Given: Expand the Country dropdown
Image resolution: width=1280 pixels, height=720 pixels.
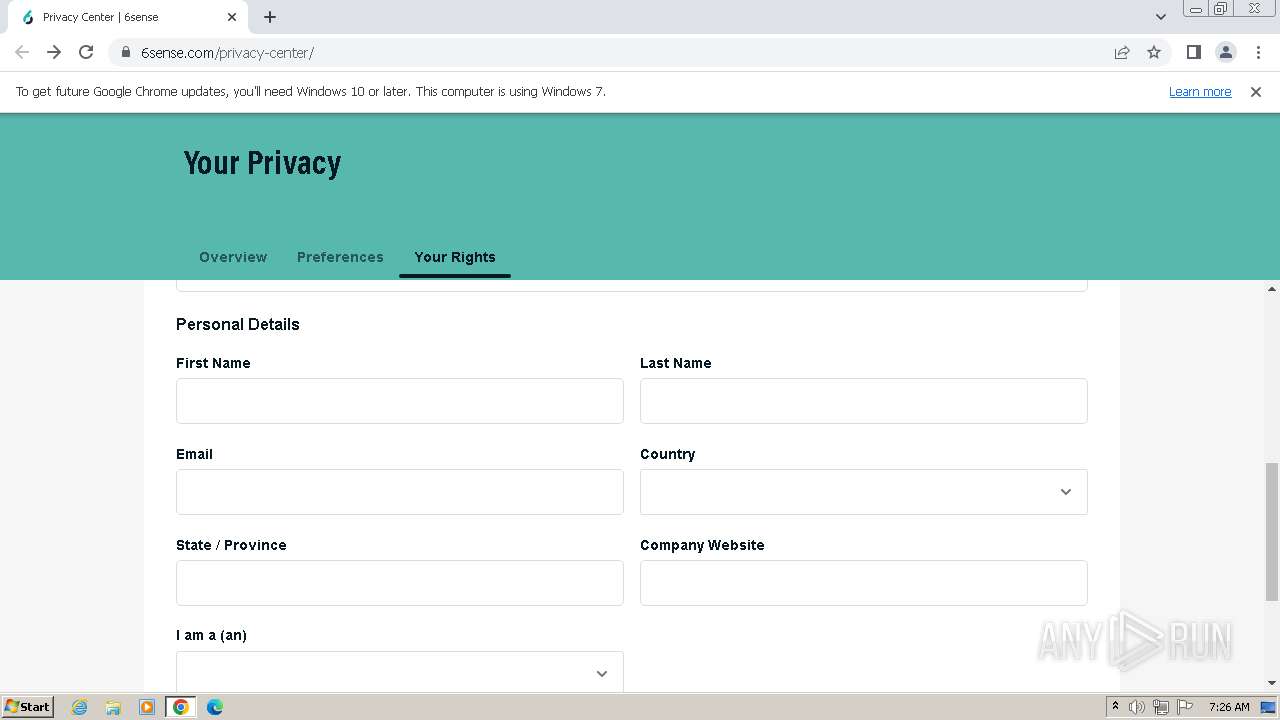Looking at the screenshot, I should pyautogui.click(x=864, y=492).
